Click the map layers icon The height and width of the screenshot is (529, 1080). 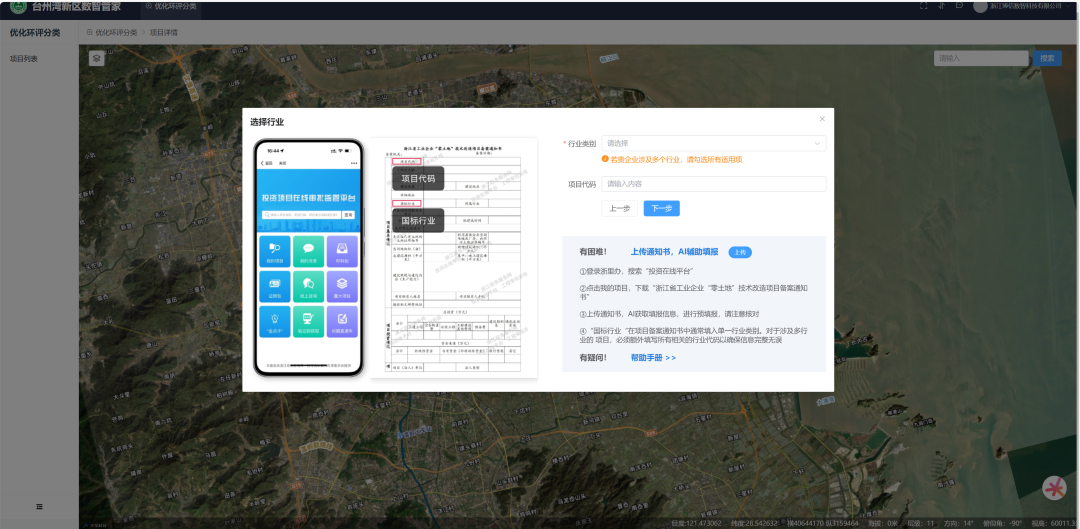(96, 58)
